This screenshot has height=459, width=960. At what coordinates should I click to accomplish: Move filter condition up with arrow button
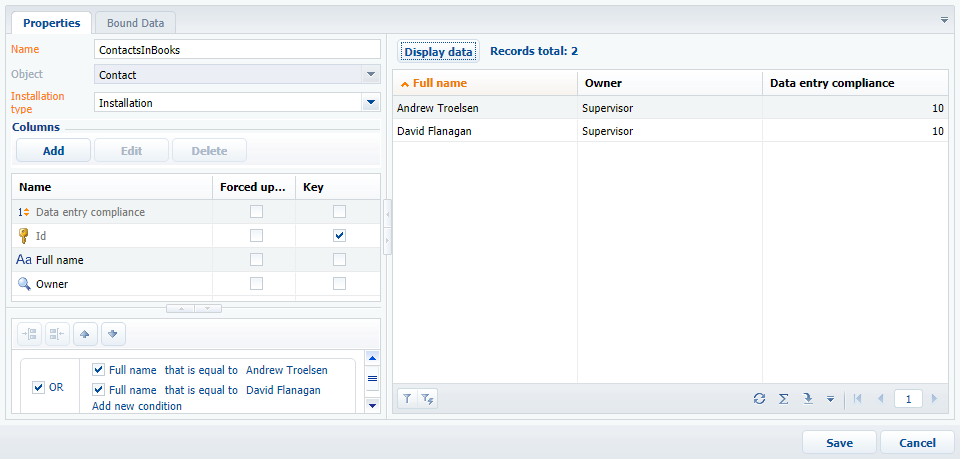coord(86,334)
